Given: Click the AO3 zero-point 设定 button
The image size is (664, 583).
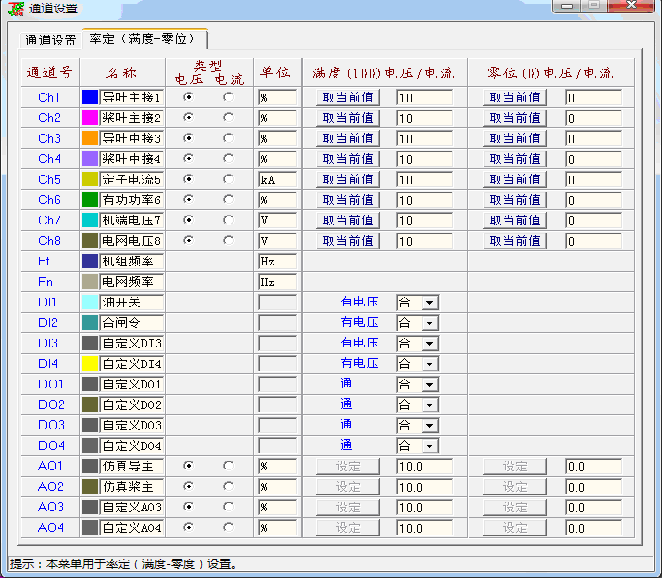Looking at the screenshot, I should tap(515, 507).
